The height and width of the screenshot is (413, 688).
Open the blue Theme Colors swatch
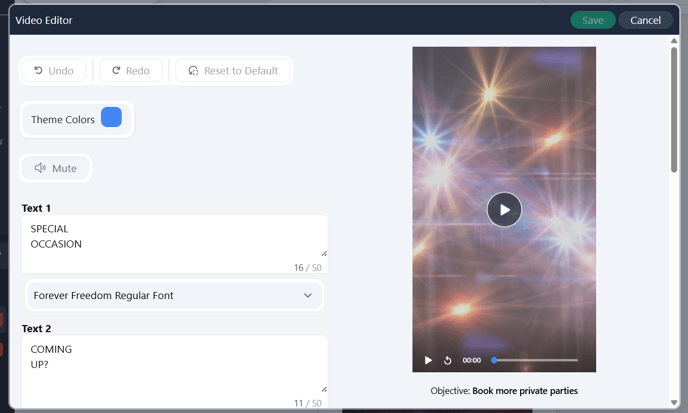(x=111, y=117)
